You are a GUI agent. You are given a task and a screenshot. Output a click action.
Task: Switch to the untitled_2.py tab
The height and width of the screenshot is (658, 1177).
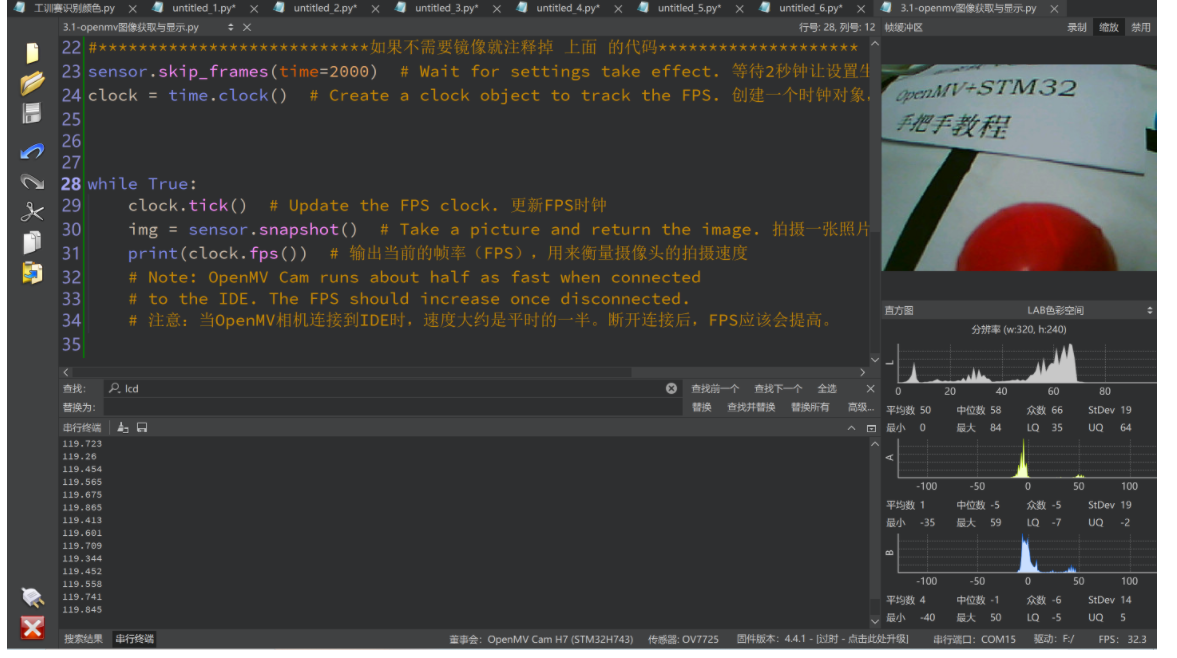tap(325, 8)
